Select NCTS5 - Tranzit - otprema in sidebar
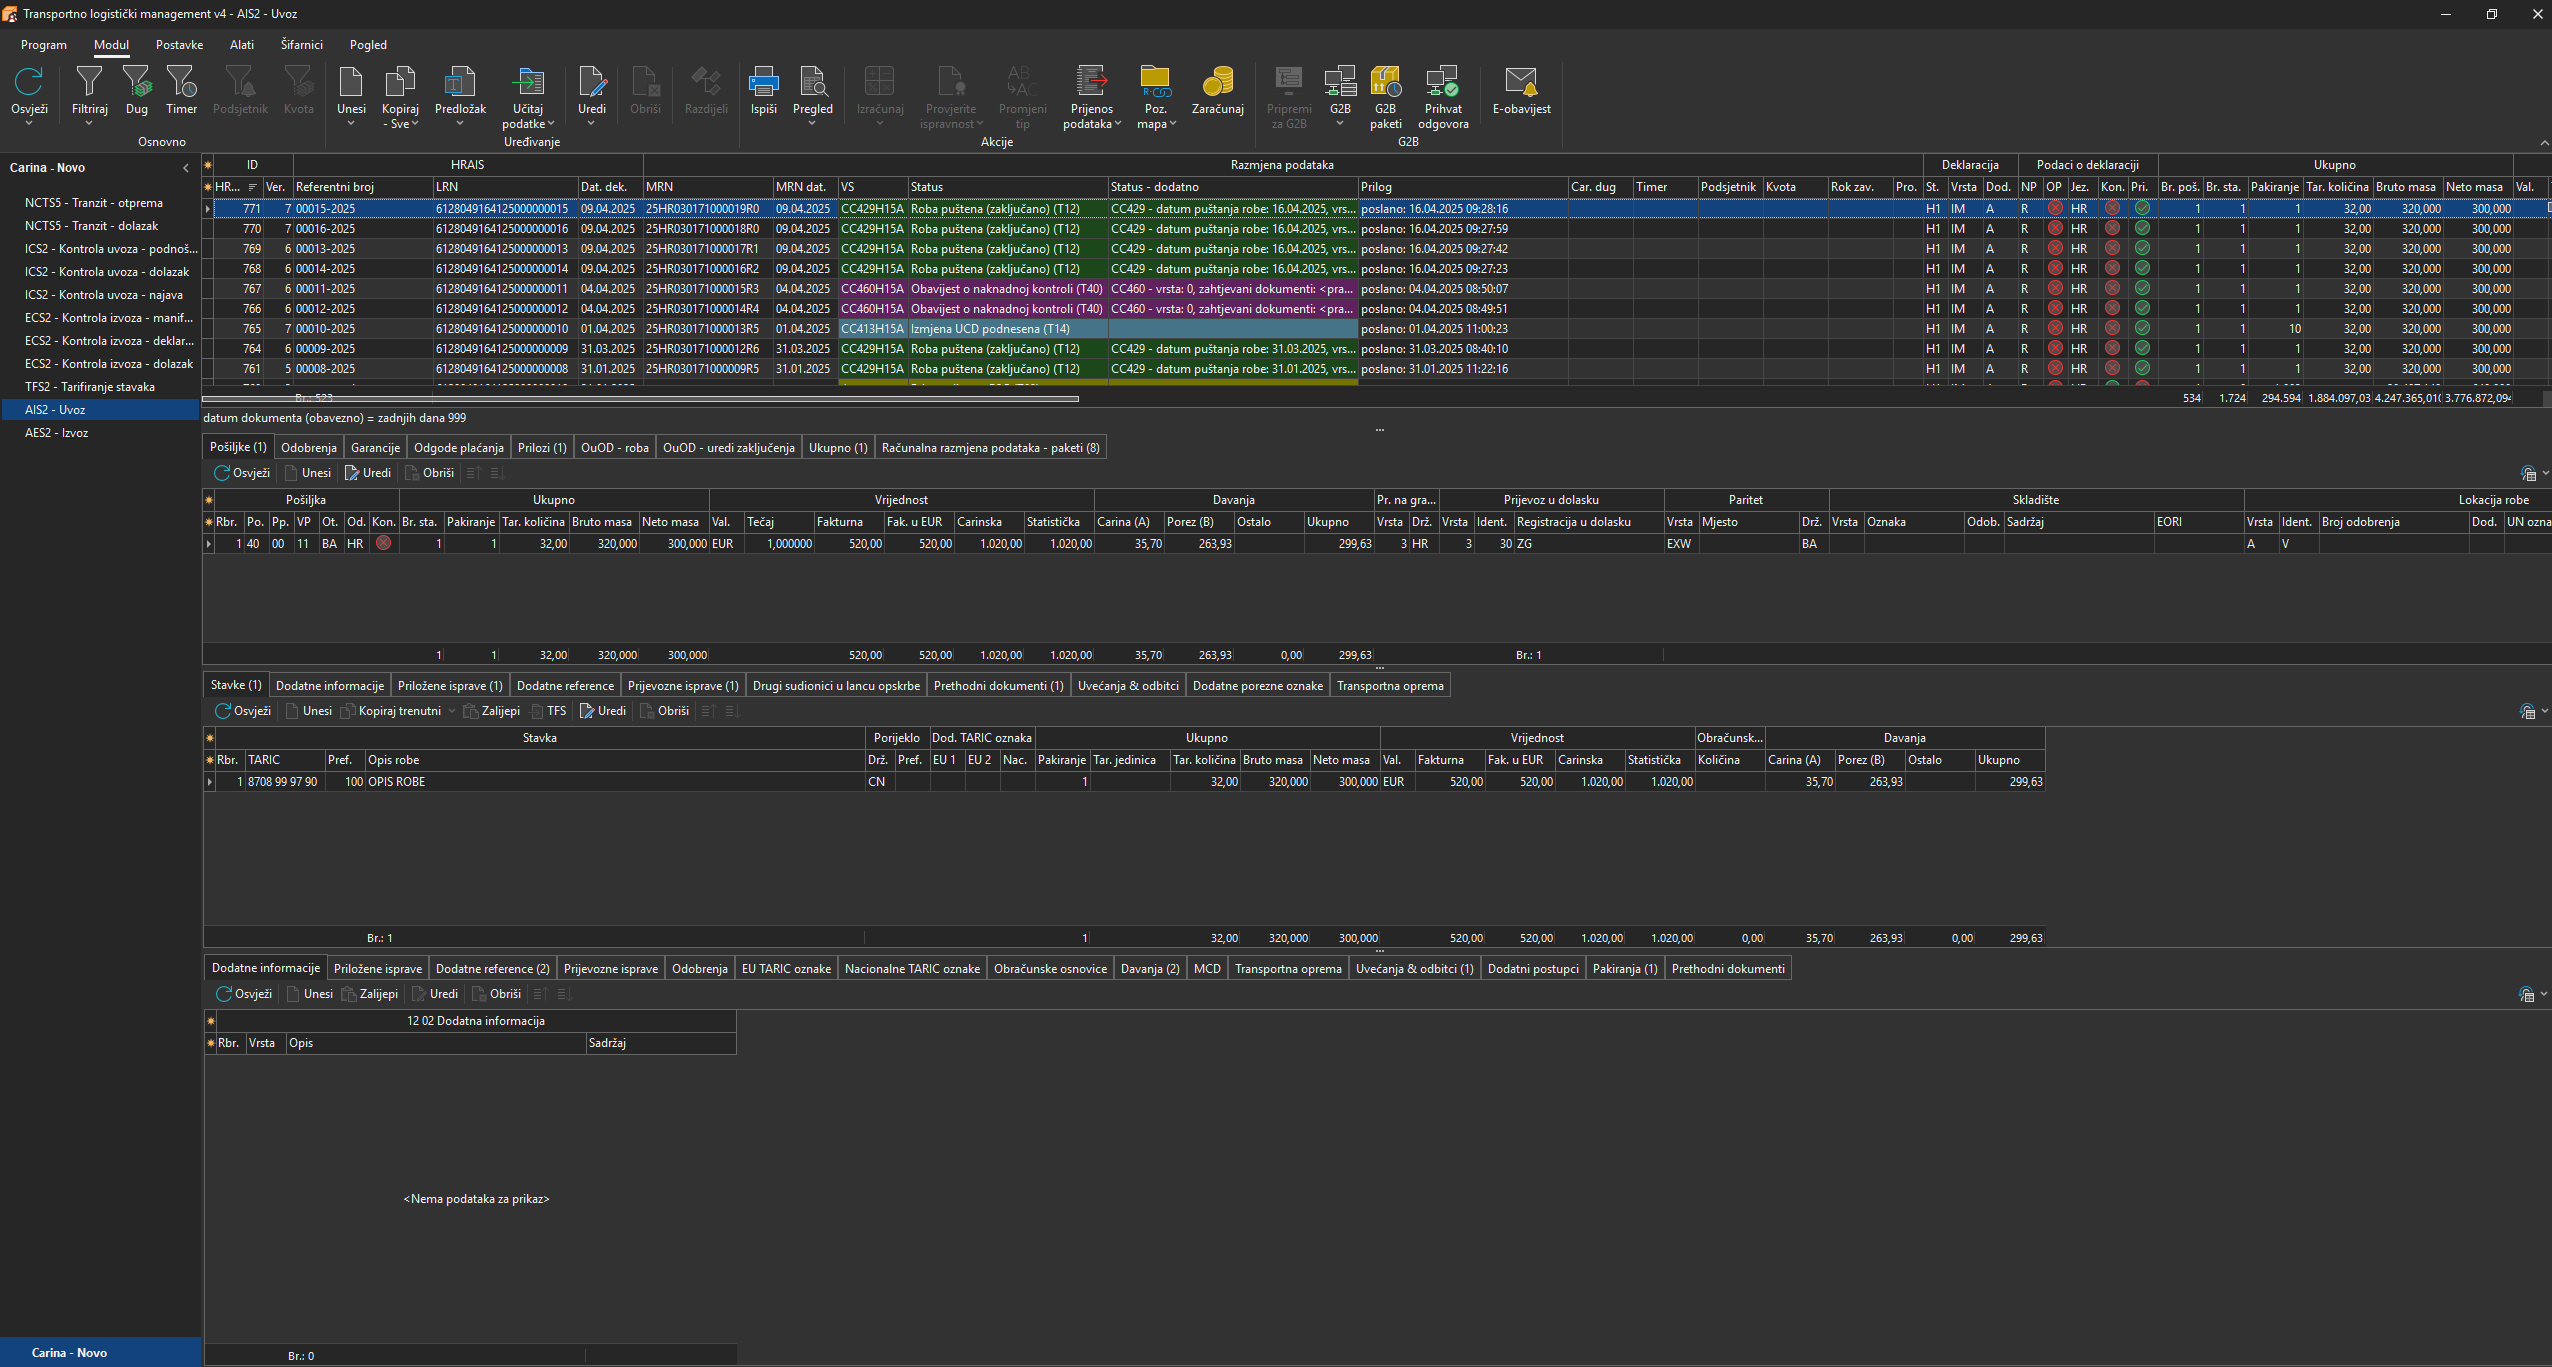This screenshot has width=2552, height=1367. pyautogui.click(x=94, y=203)
